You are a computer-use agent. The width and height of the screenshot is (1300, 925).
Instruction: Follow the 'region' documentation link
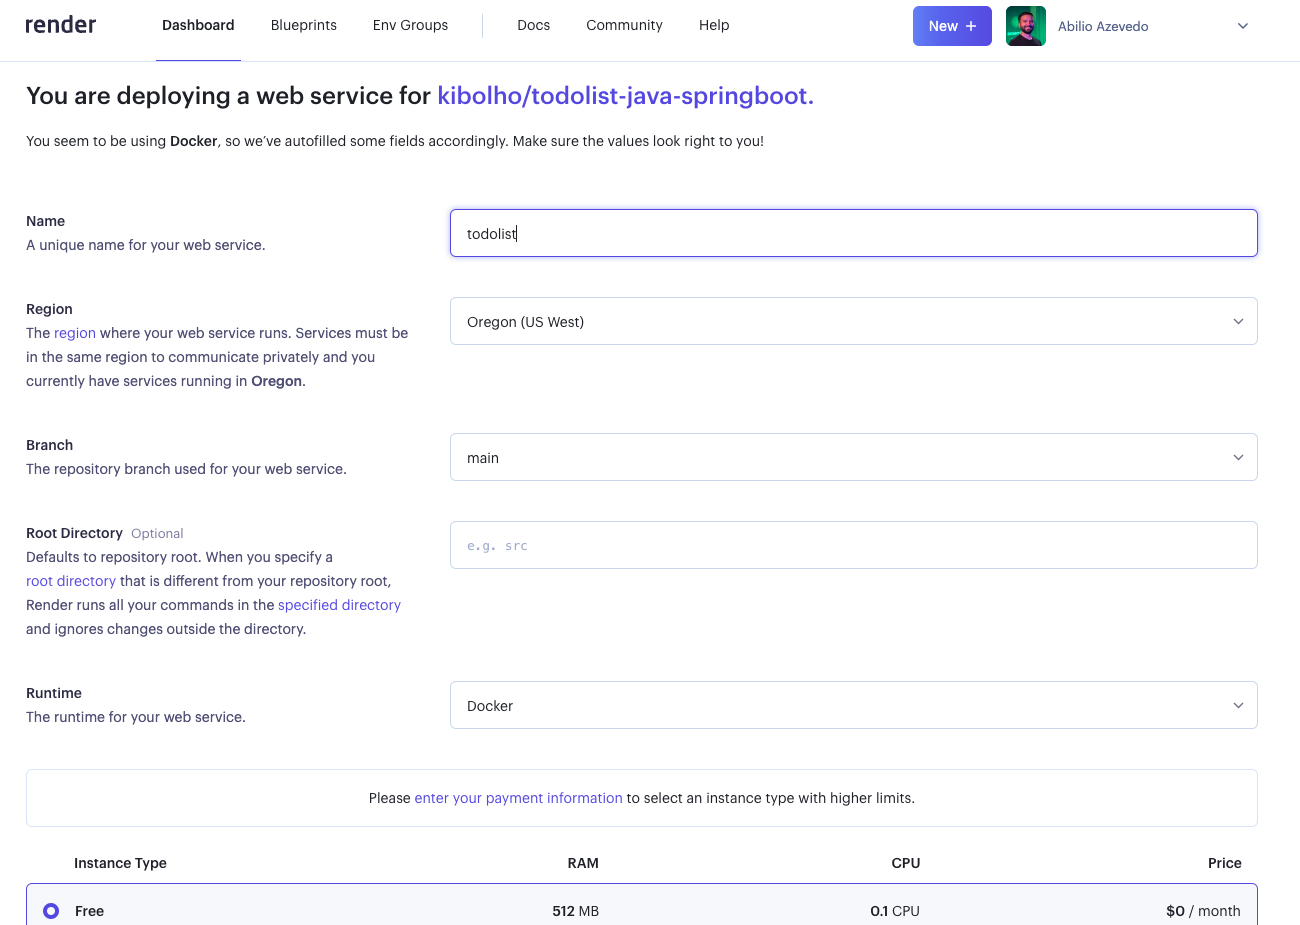(x=75, y=333)
